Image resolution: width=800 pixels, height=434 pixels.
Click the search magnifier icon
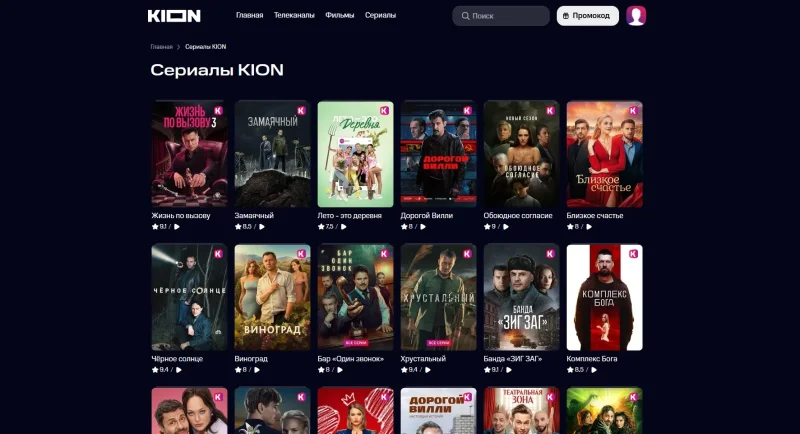click(x=465, y=16)
